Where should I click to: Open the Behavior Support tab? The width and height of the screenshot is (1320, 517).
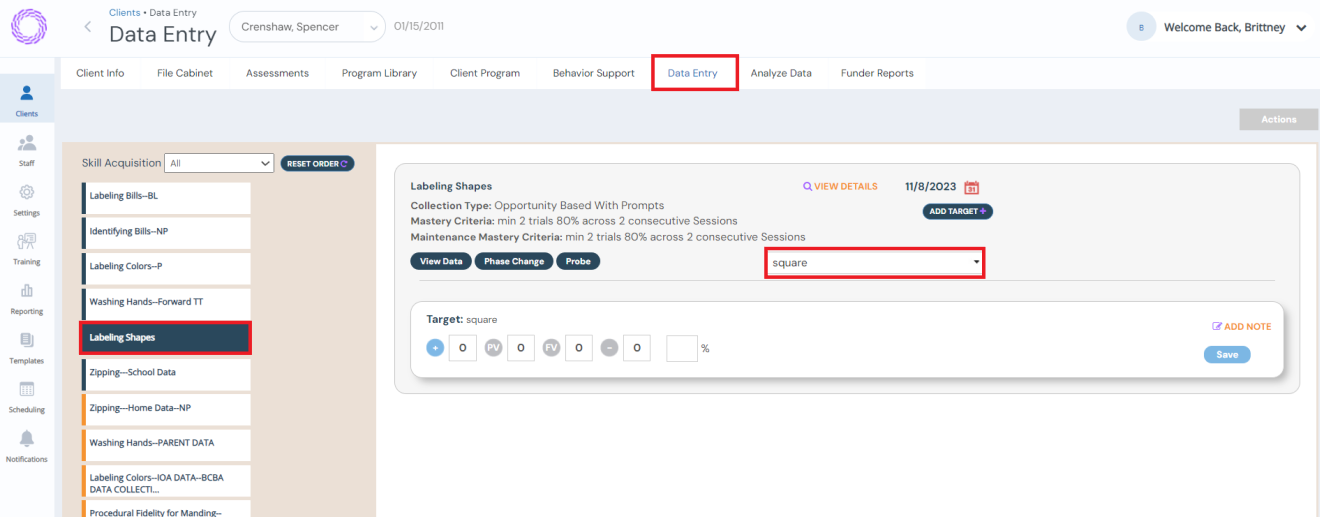[593, 73]
